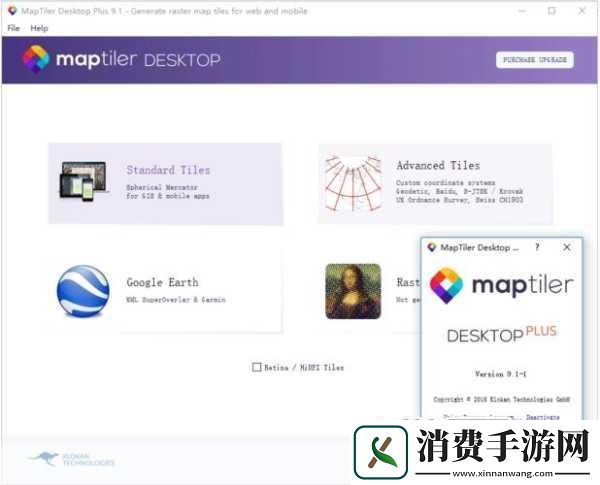Open the File menu
Image resolution: width=600 pixels, height=485 pixels.
13,28
